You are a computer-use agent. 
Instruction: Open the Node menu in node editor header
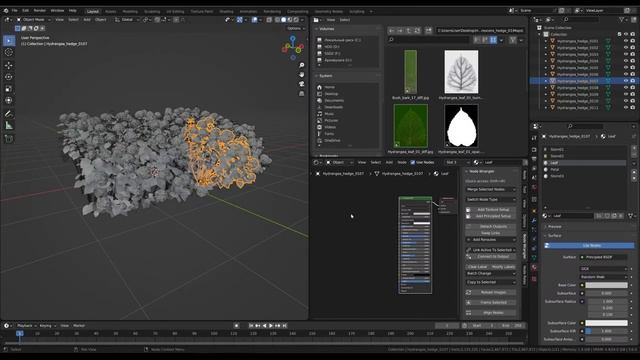click(x=402, y=162)
